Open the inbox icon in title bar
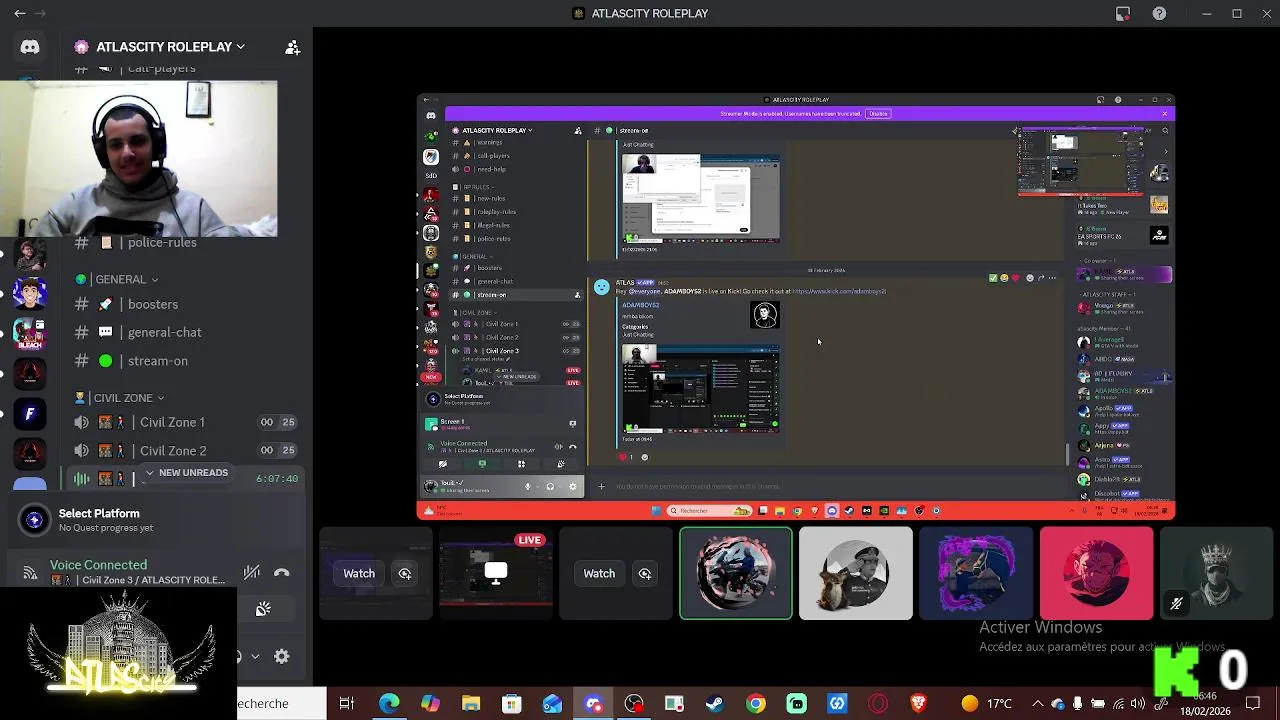1280x720 pixels. coord(1123,13)
